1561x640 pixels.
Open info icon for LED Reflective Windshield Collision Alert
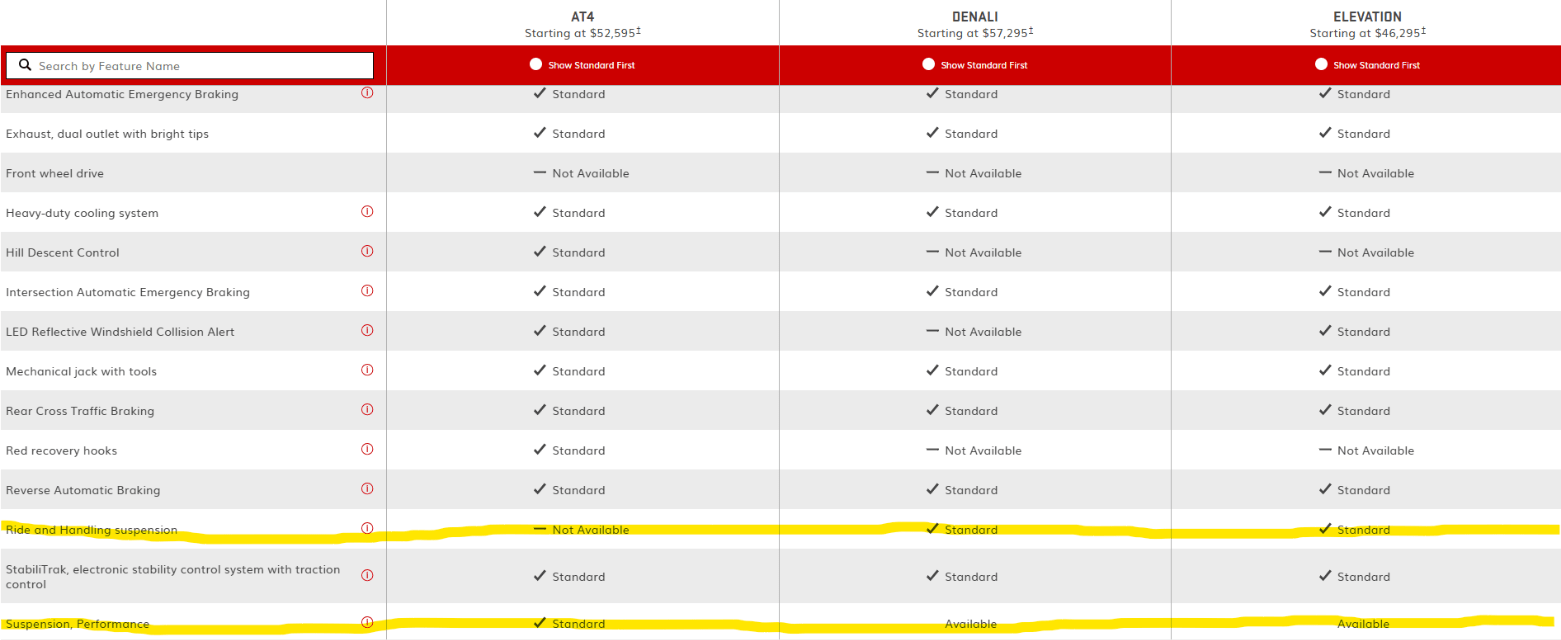pos(367,330)
